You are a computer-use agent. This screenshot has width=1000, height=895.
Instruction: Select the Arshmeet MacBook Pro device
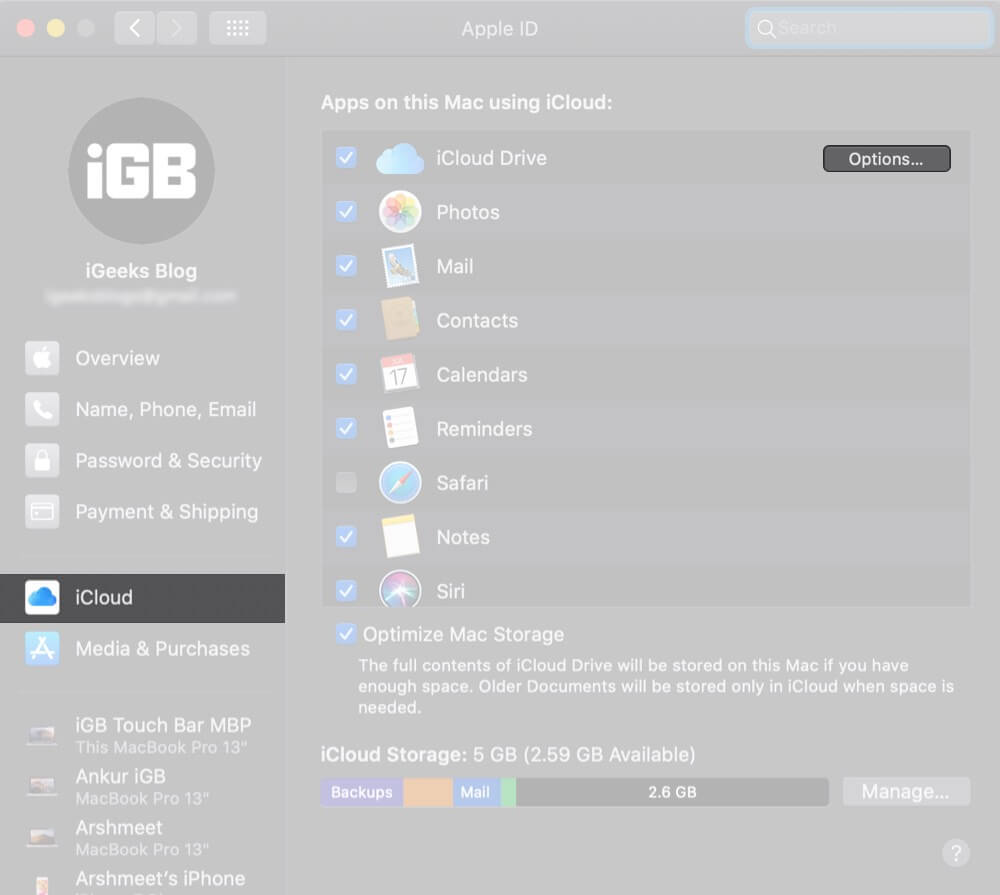[x=142, y=837]
